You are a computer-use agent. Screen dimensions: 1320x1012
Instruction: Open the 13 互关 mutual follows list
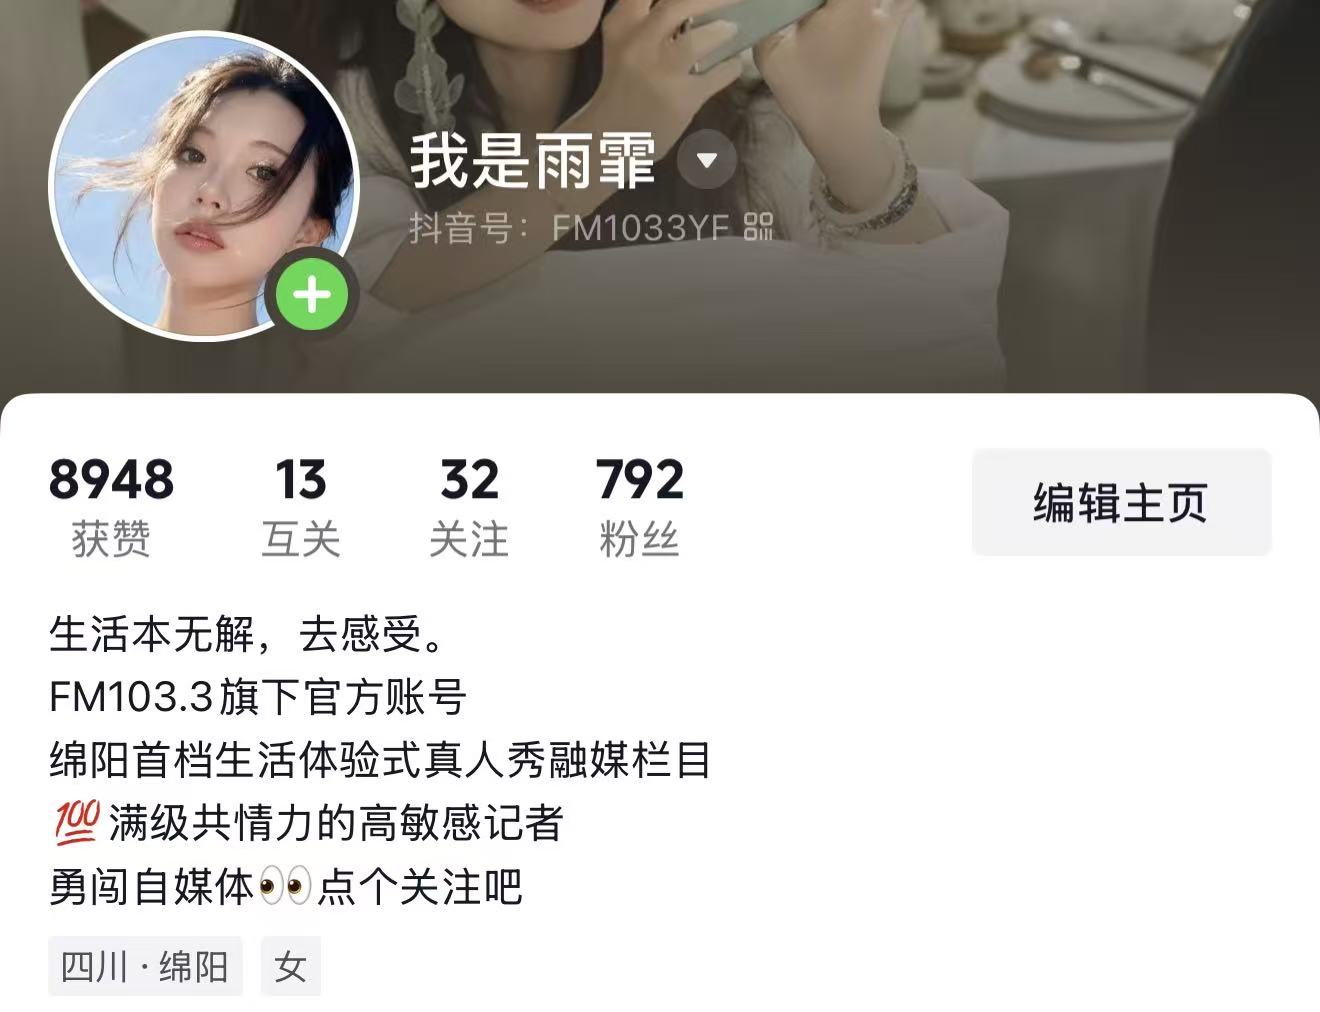coord(301,507)
